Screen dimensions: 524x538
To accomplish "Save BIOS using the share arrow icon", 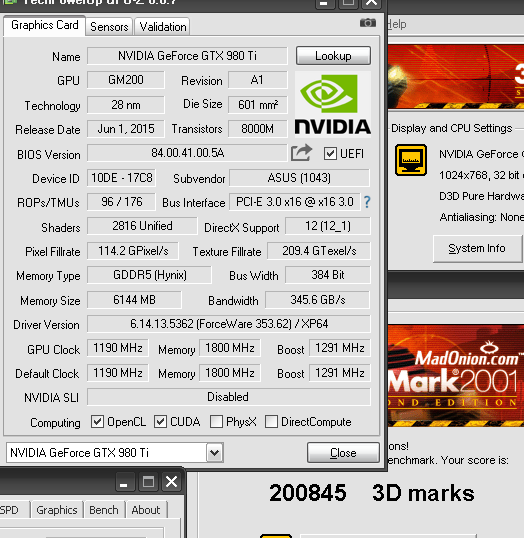I will pos(301,153).
